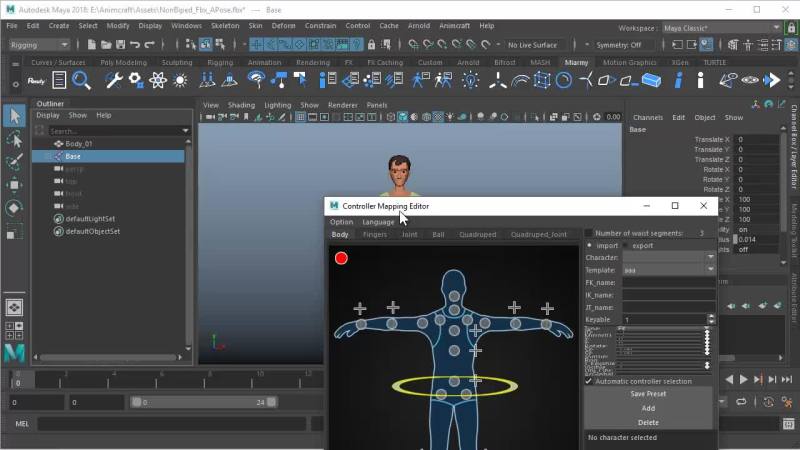Click the play backwards button
This screenshot has height=450, width=800.
click(x=730, y=379)
